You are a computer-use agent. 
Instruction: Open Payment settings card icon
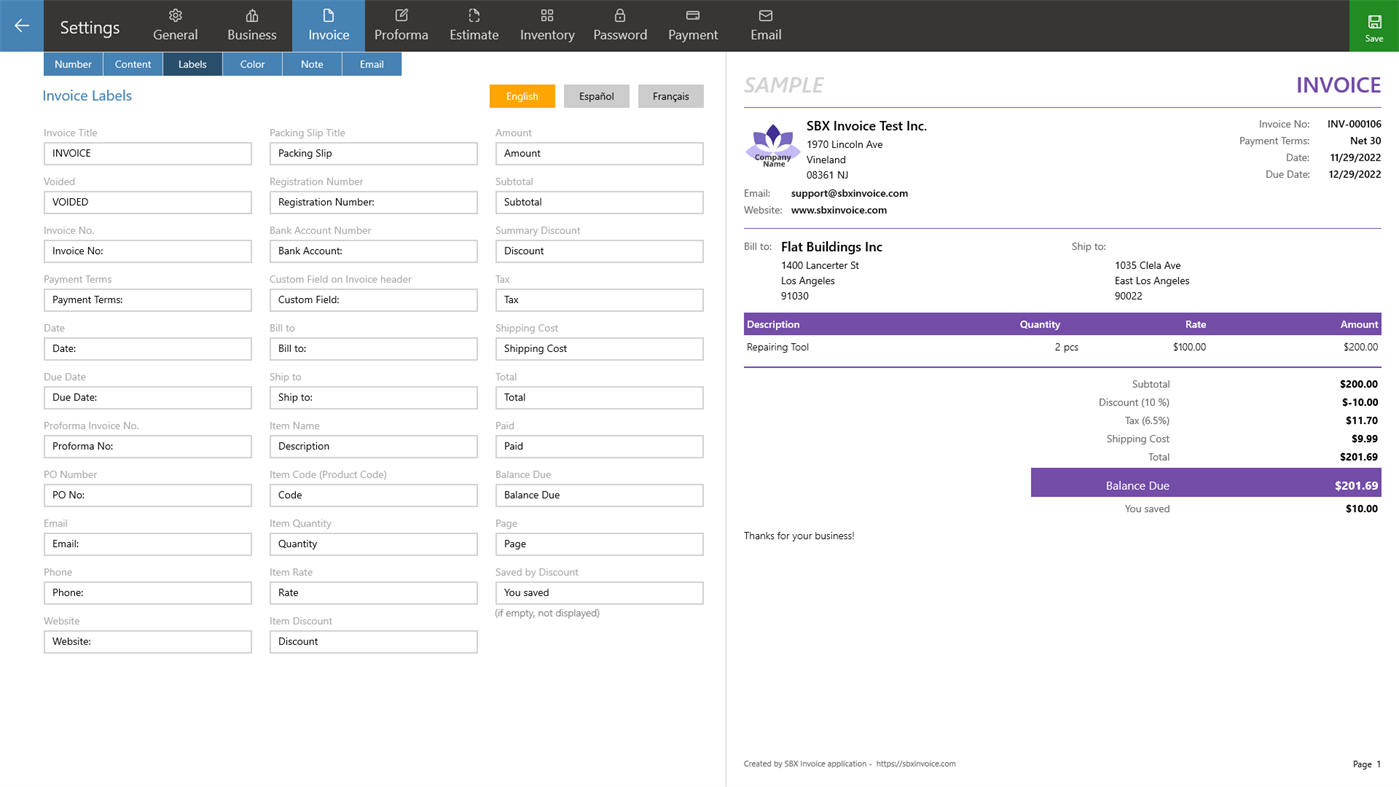click(x=692, y=25)
